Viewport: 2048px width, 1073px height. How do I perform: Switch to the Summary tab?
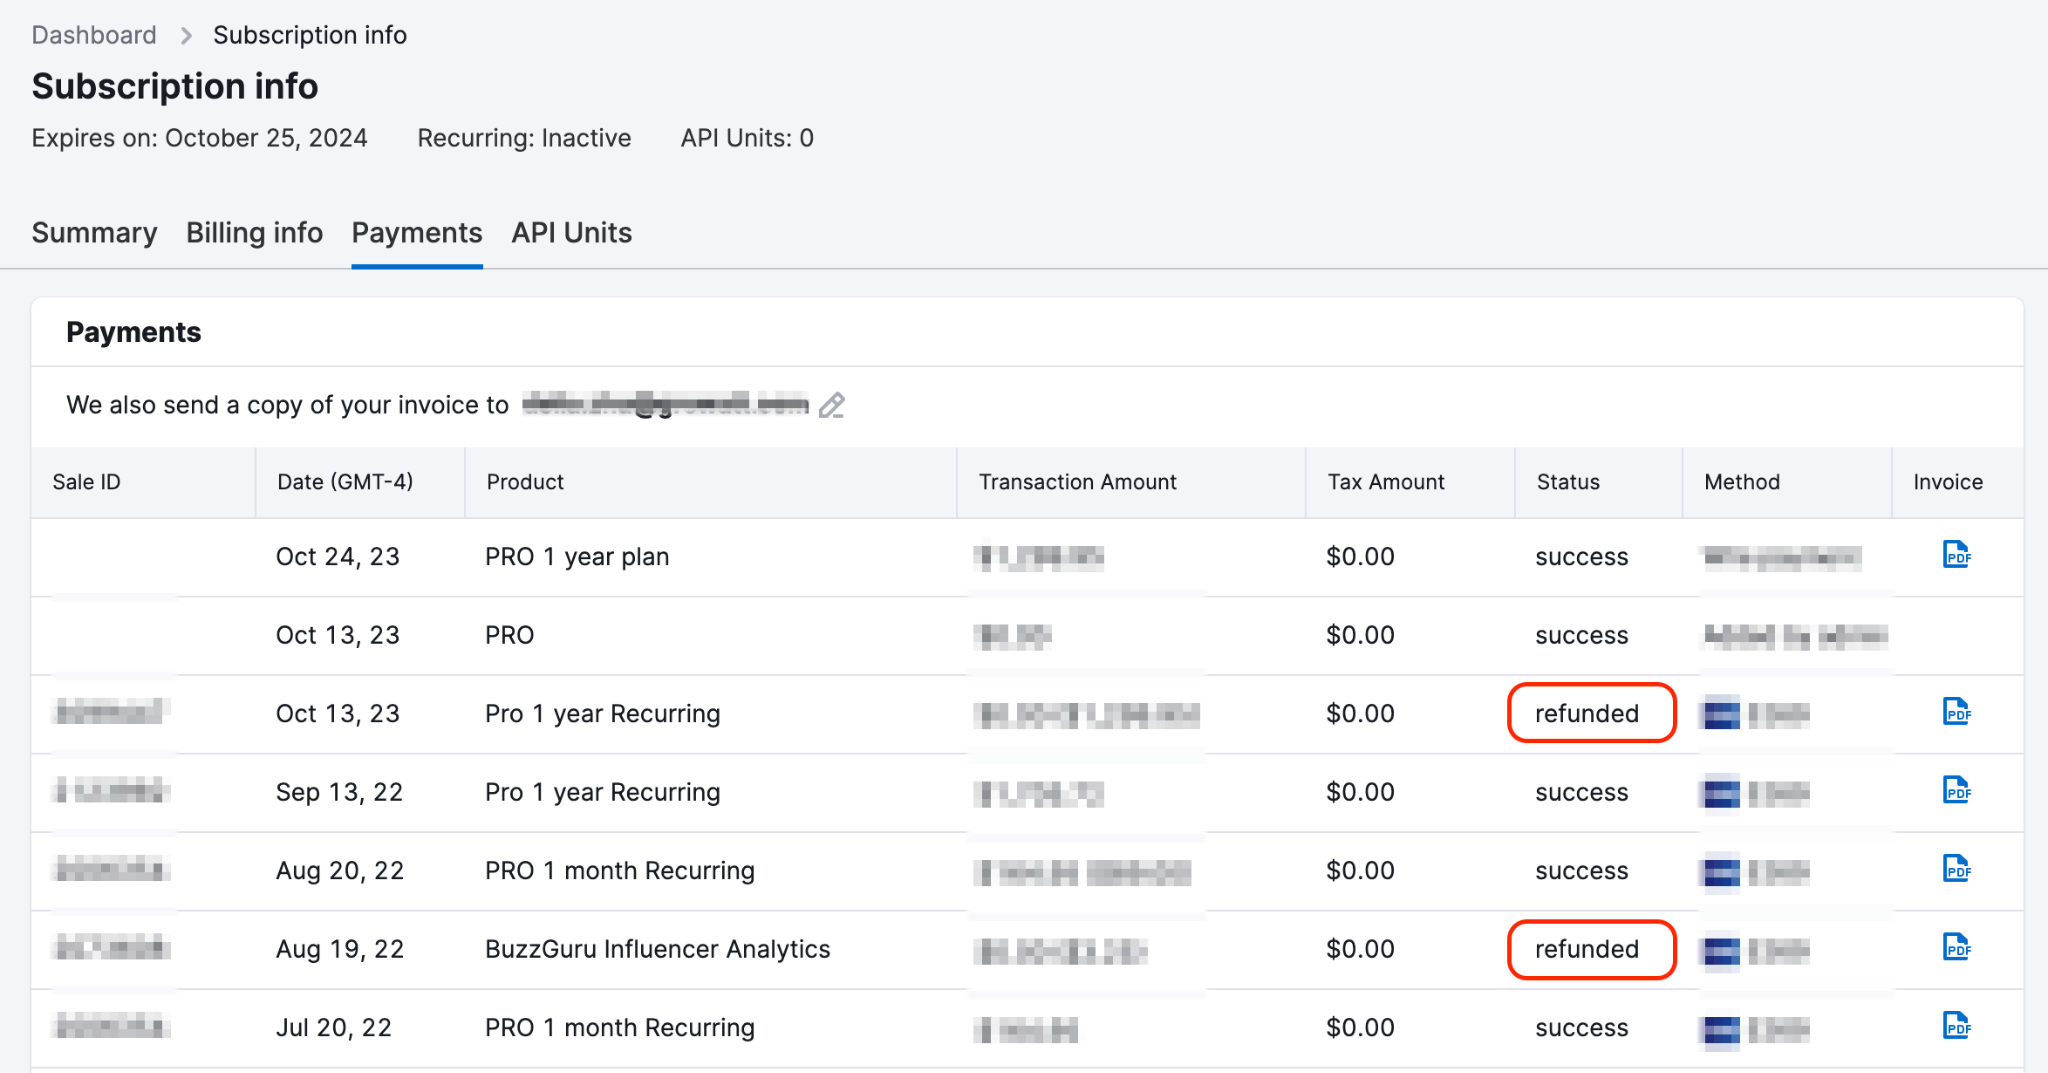pos(94,233)
